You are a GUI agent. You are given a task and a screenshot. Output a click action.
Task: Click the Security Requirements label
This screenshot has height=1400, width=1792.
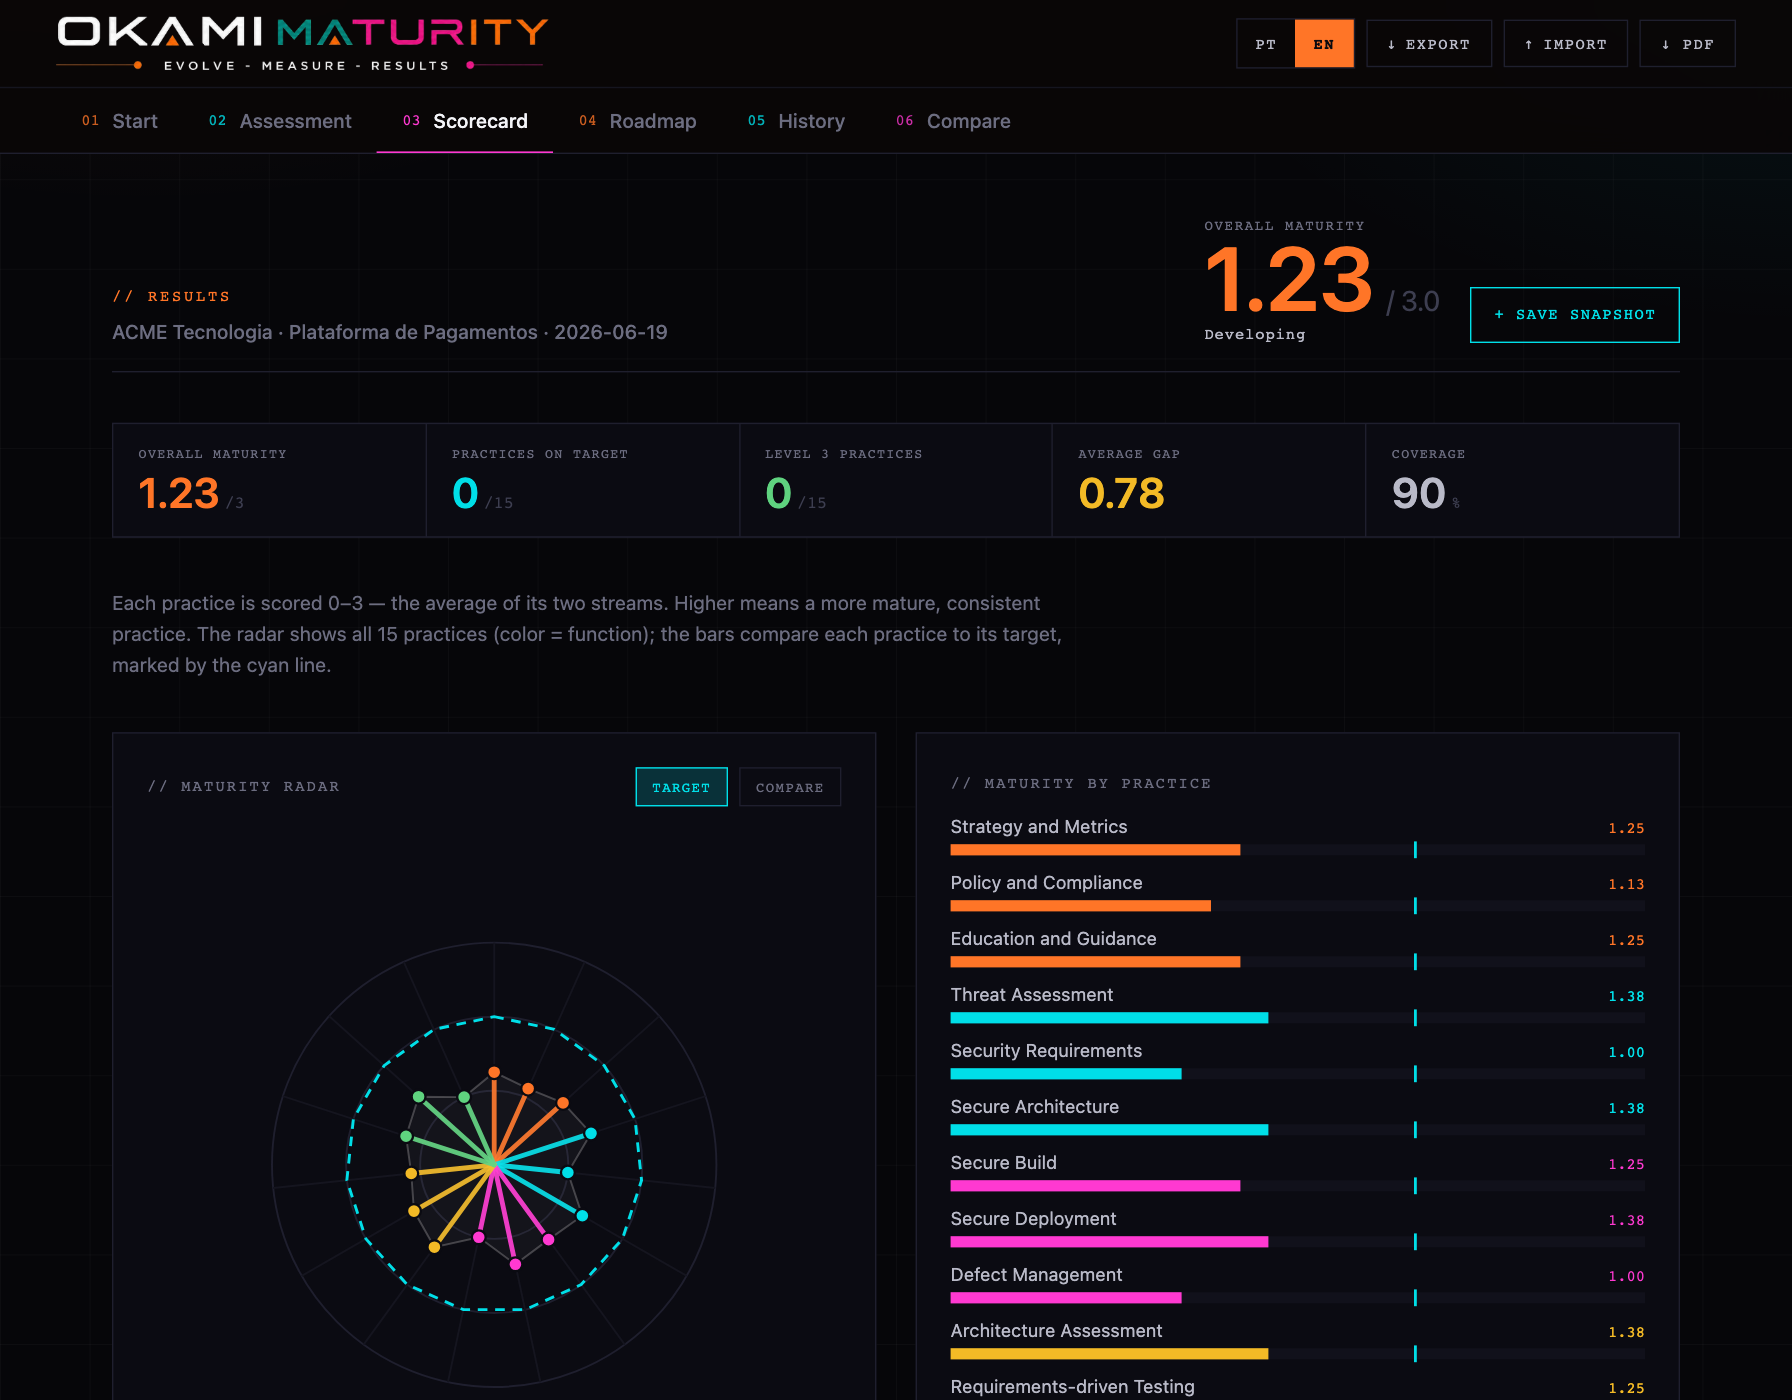coord(1046,1051)
